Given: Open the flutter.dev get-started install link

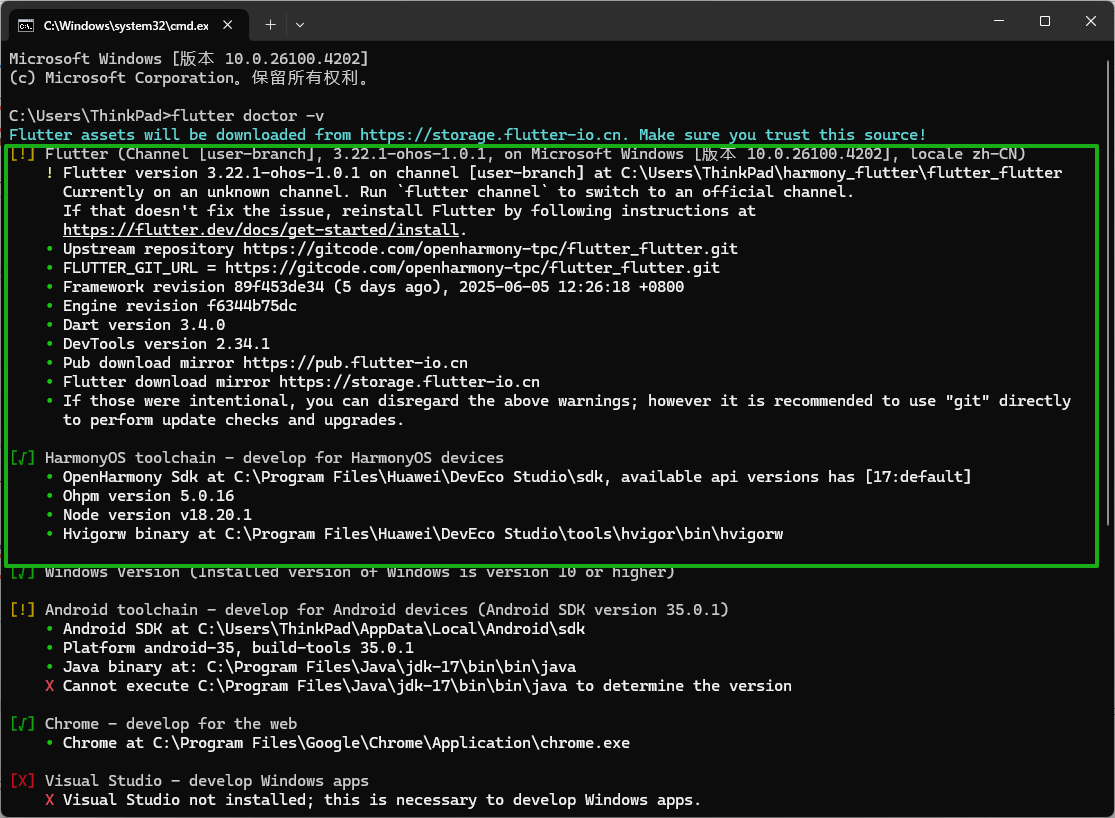Looking at the screenshot, I should [x=260, y=230].
